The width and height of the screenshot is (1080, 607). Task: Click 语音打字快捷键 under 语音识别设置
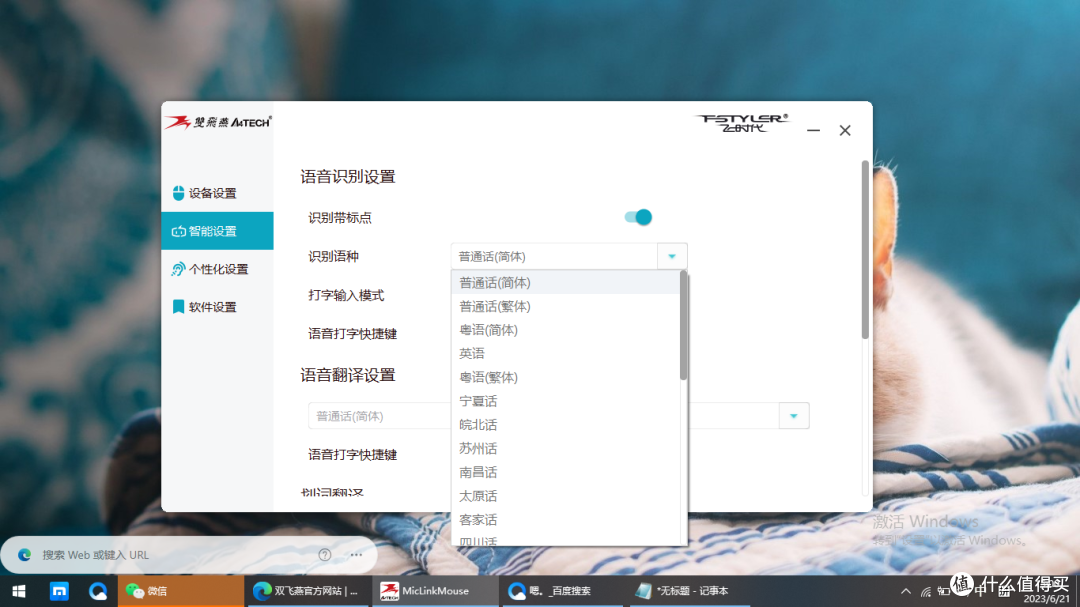point(353,333)
